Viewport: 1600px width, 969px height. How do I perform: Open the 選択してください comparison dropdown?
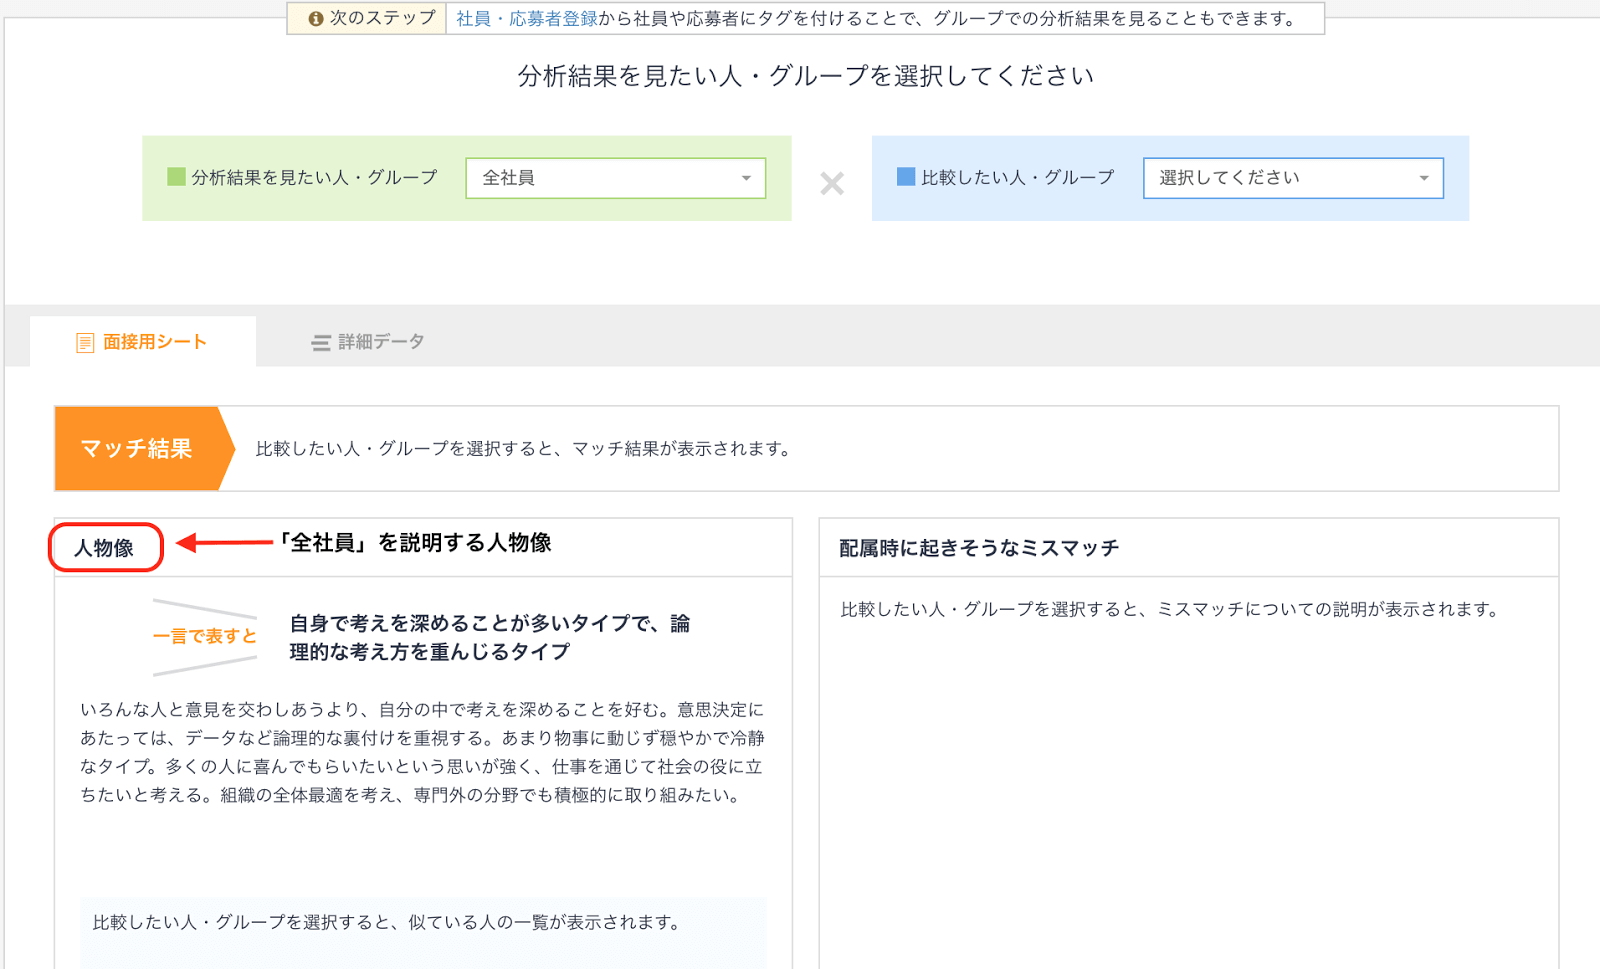pos(1292,178)
